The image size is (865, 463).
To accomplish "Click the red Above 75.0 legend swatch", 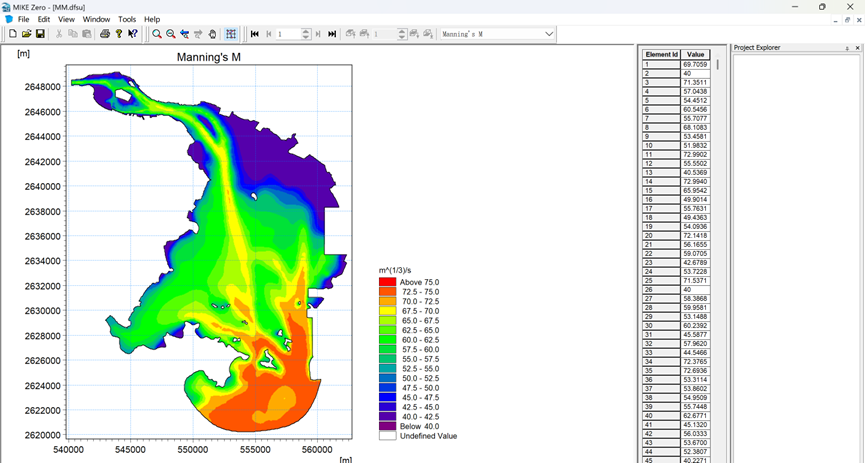I will click(x=387, y=283).
